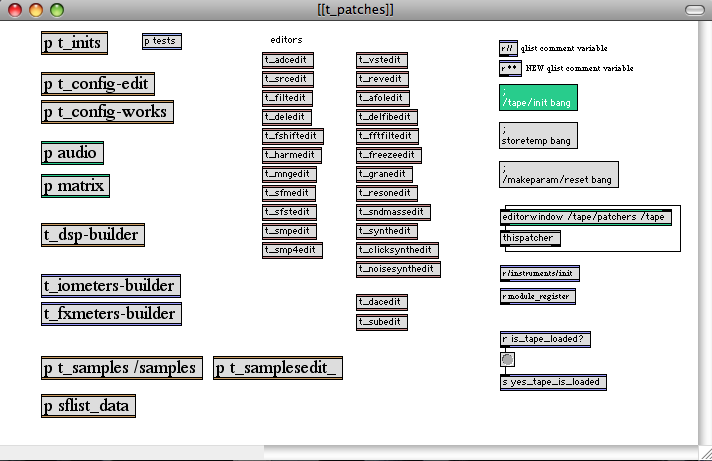Click the toolbar toggle pill in title bar
Viewport: 712px width, 461px height.
point(691,9)
